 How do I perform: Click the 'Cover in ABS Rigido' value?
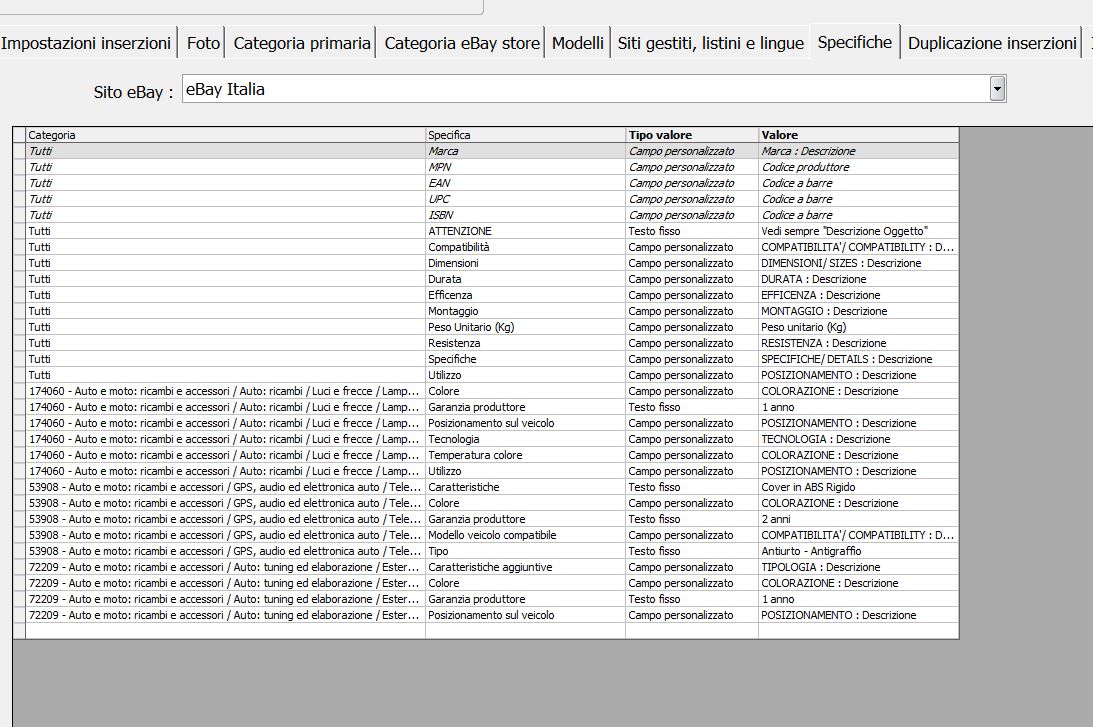859,488
